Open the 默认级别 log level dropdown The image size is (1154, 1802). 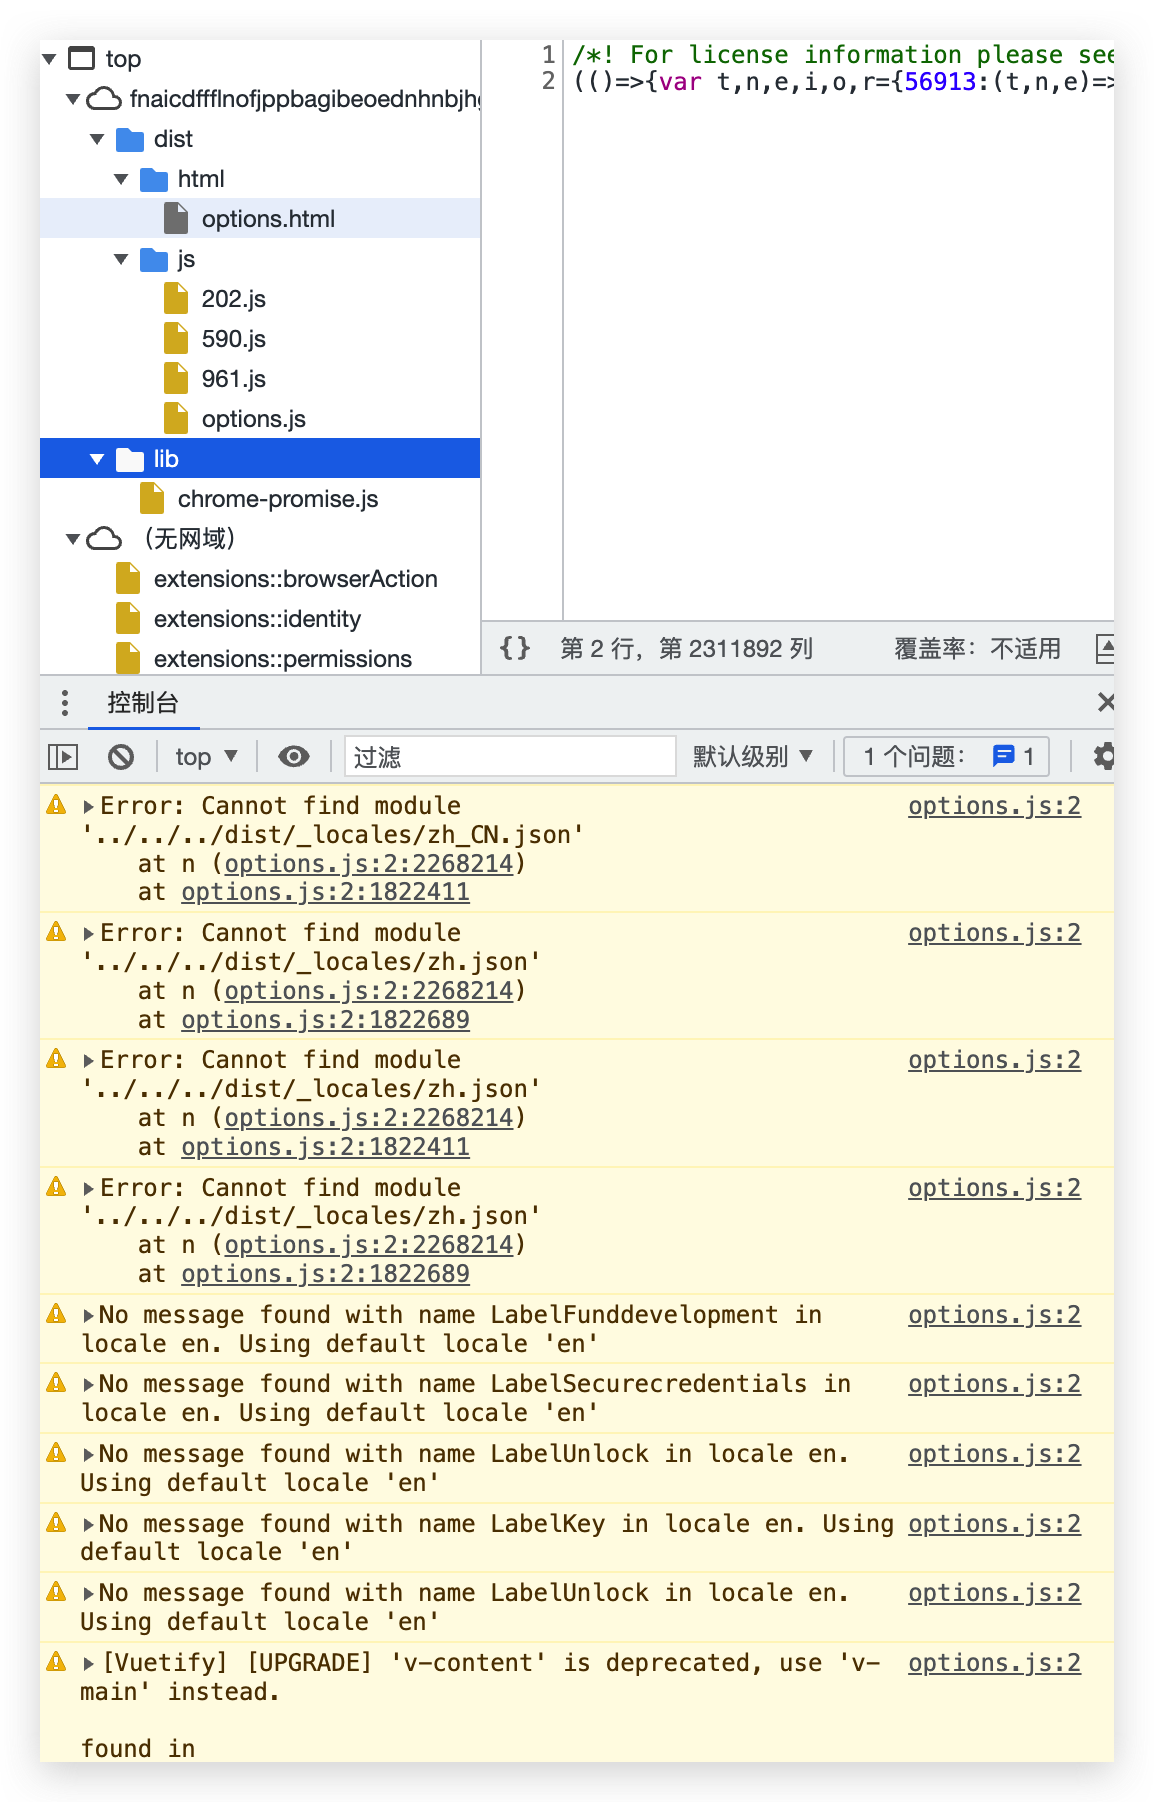(x=753, y=757)
